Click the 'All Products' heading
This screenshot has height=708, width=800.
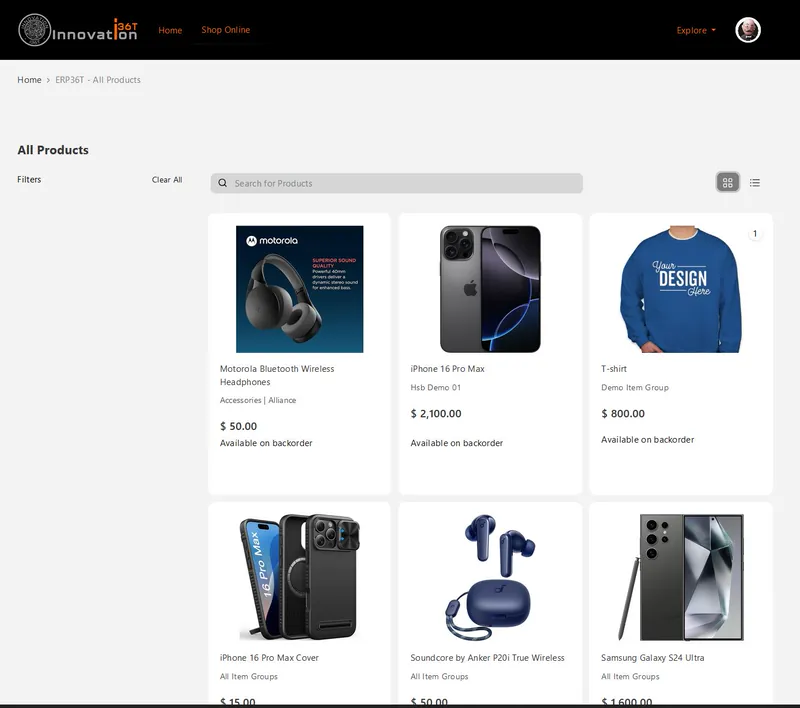point(53,150)
